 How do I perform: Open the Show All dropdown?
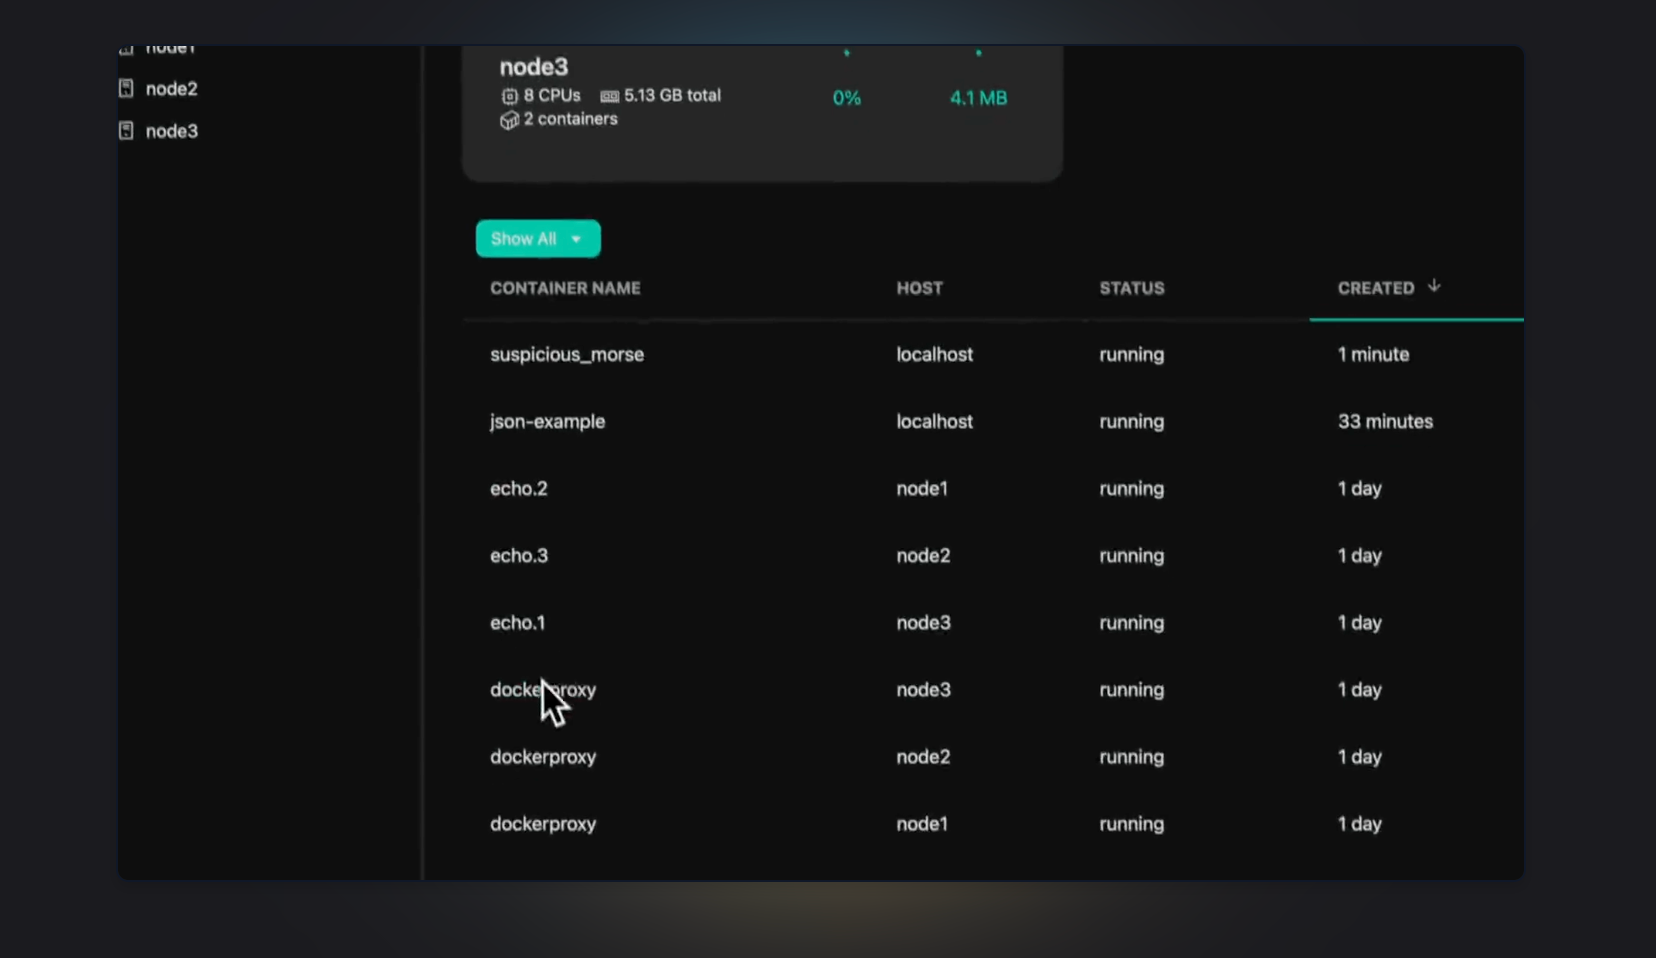coord(524,239)
